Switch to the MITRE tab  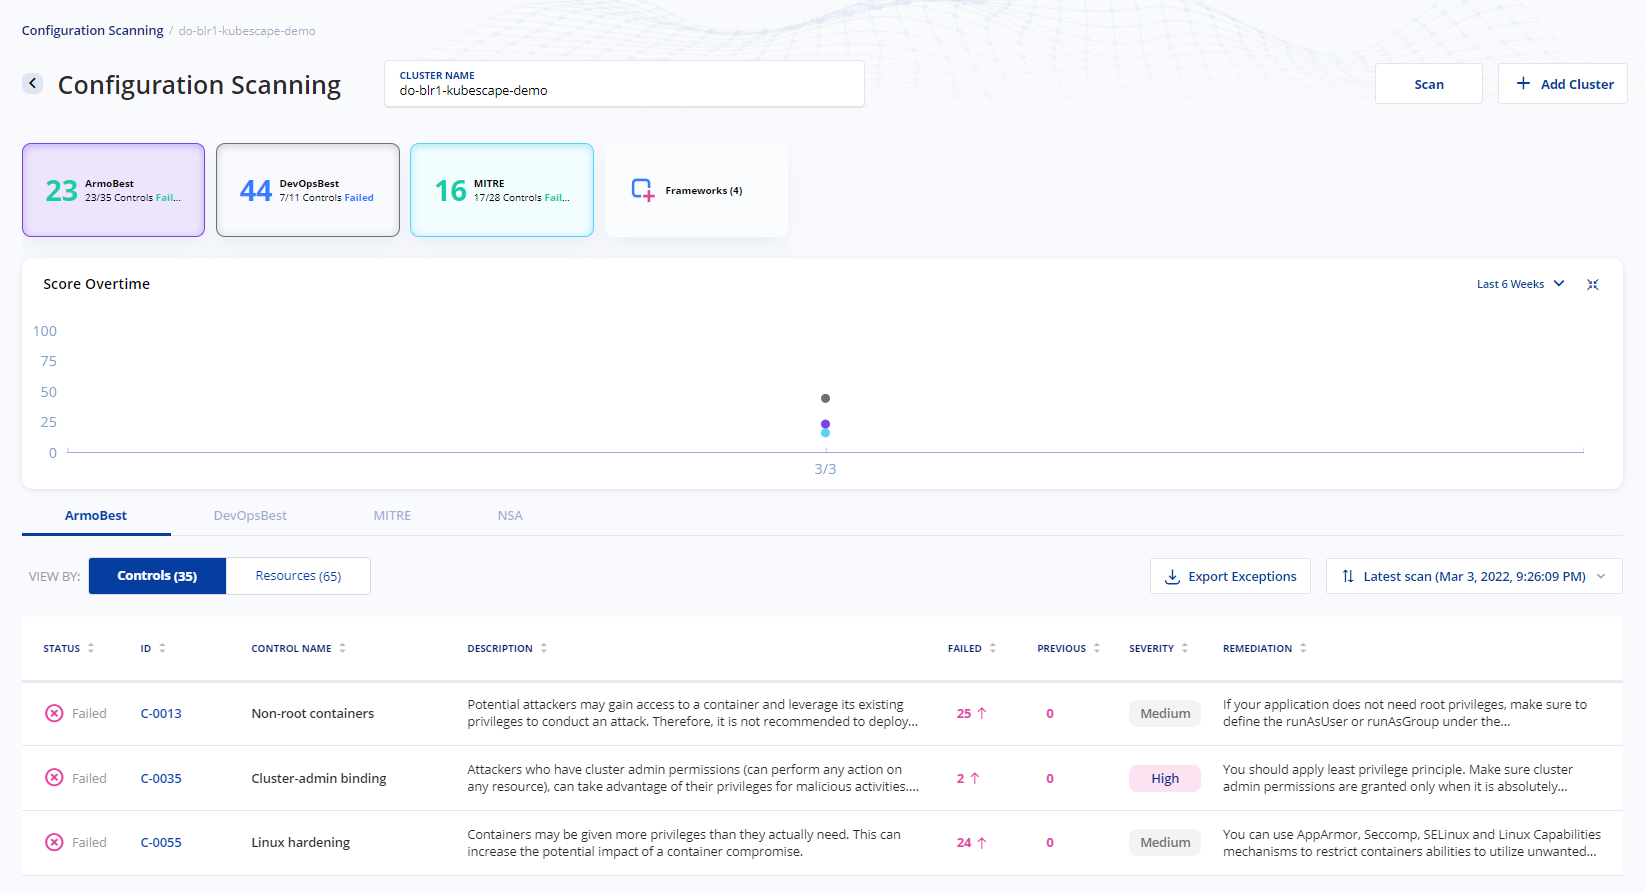click(392, 516)
